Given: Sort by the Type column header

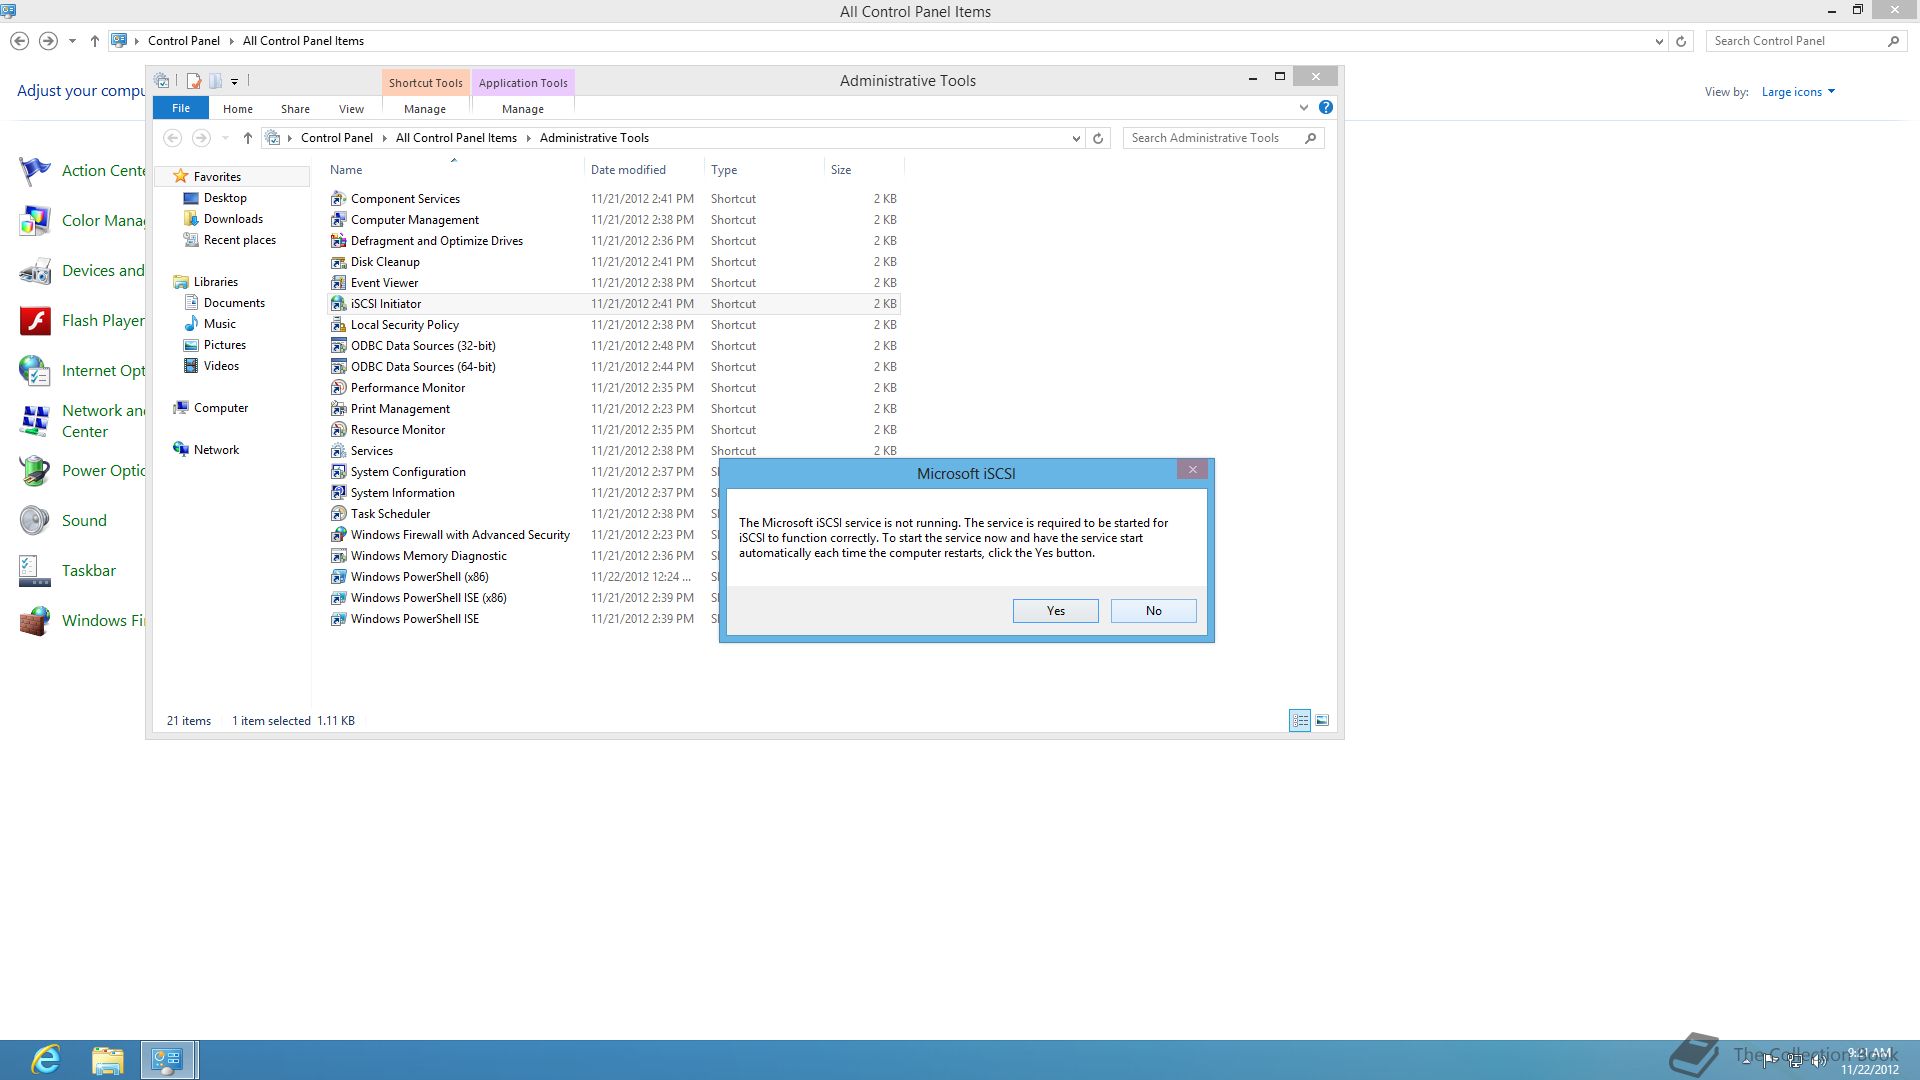Looking at the screenshot, I should click(x=724, y=170).
